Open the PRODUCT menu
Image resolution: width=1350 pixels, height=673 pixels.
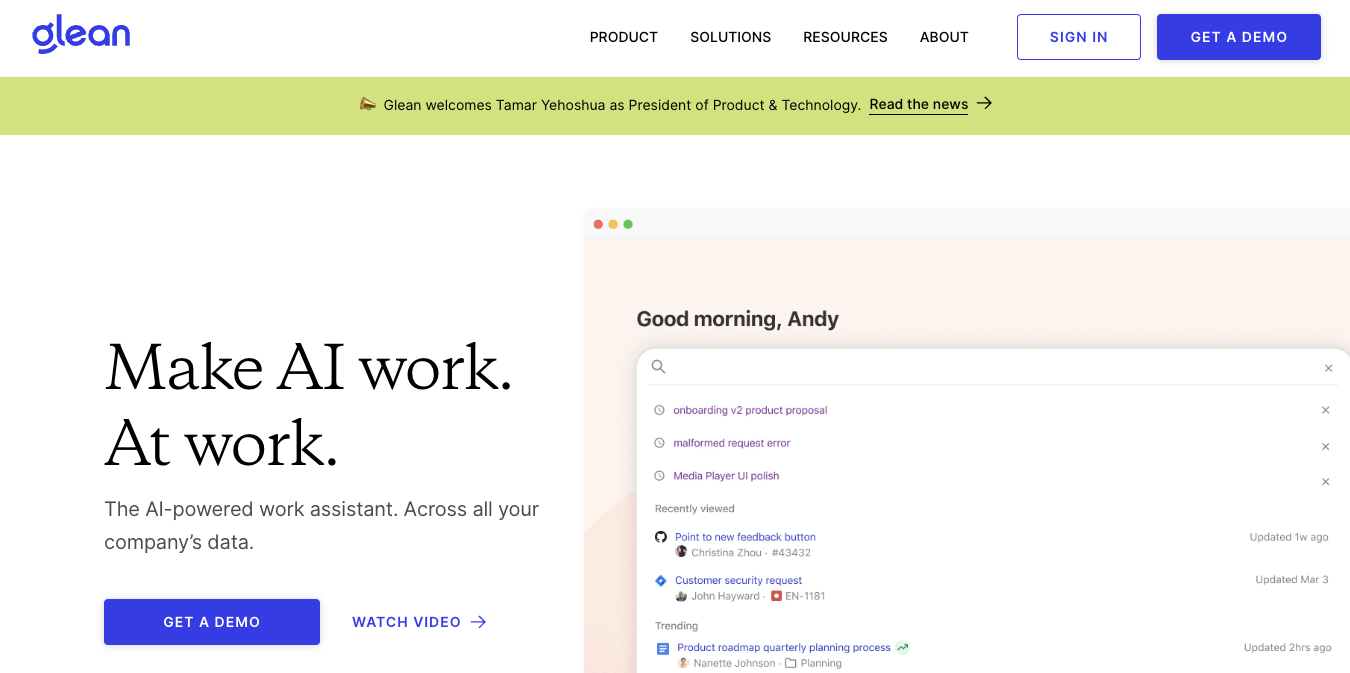pyautogui.click(x=624, y=37)
